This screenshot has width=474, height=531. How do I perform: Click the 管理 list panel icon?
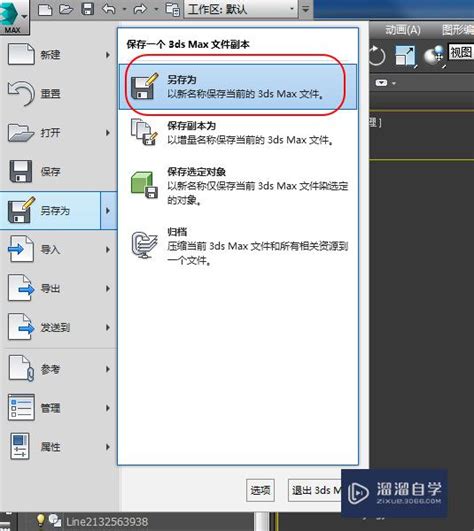(x=21, y=407)
